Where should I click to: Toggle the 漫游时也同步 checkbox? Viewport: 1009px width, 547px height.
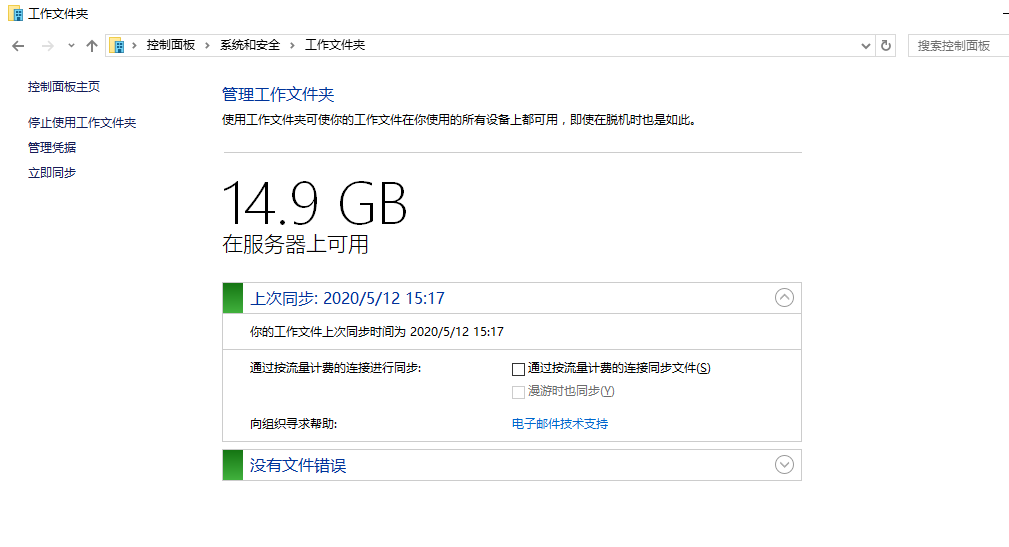tap(518, 392)
